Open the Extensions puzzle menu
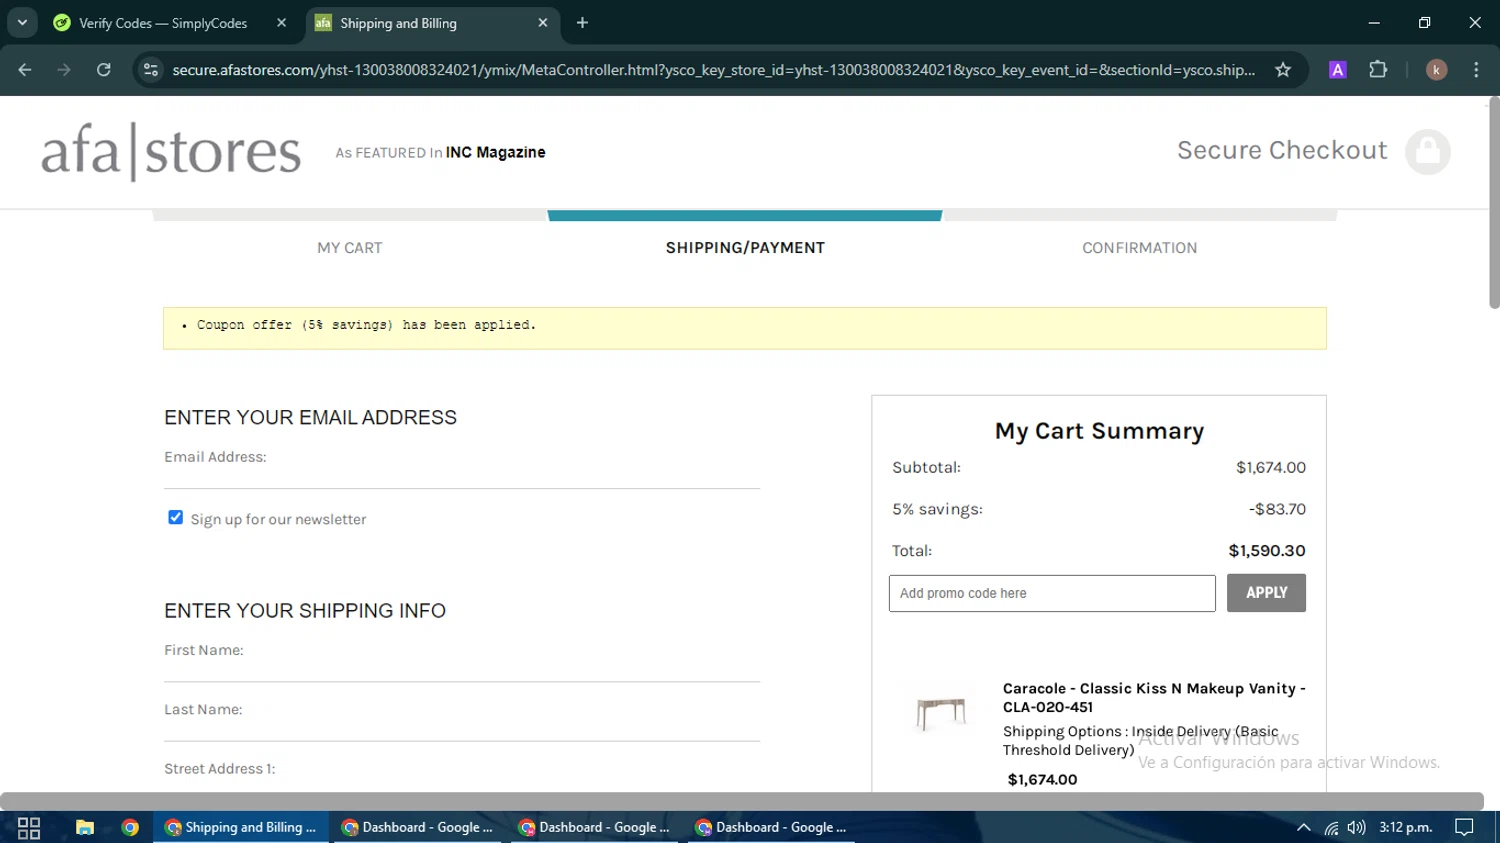Image resolution: width=1500 pixels, height=843 pixels. (1378, 70)
